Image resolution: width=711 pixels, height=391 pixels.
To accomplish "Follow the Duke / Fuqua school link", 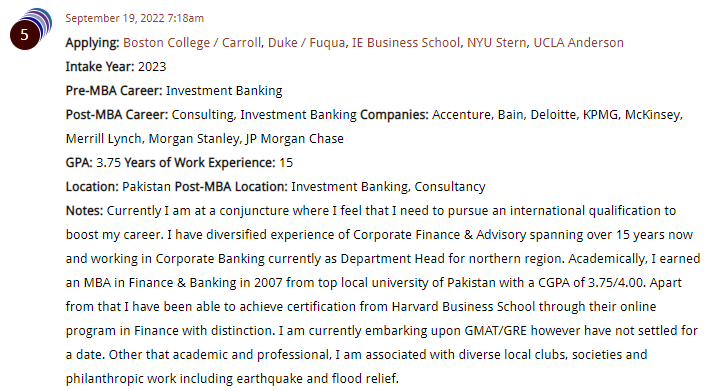I will point(307,43).
